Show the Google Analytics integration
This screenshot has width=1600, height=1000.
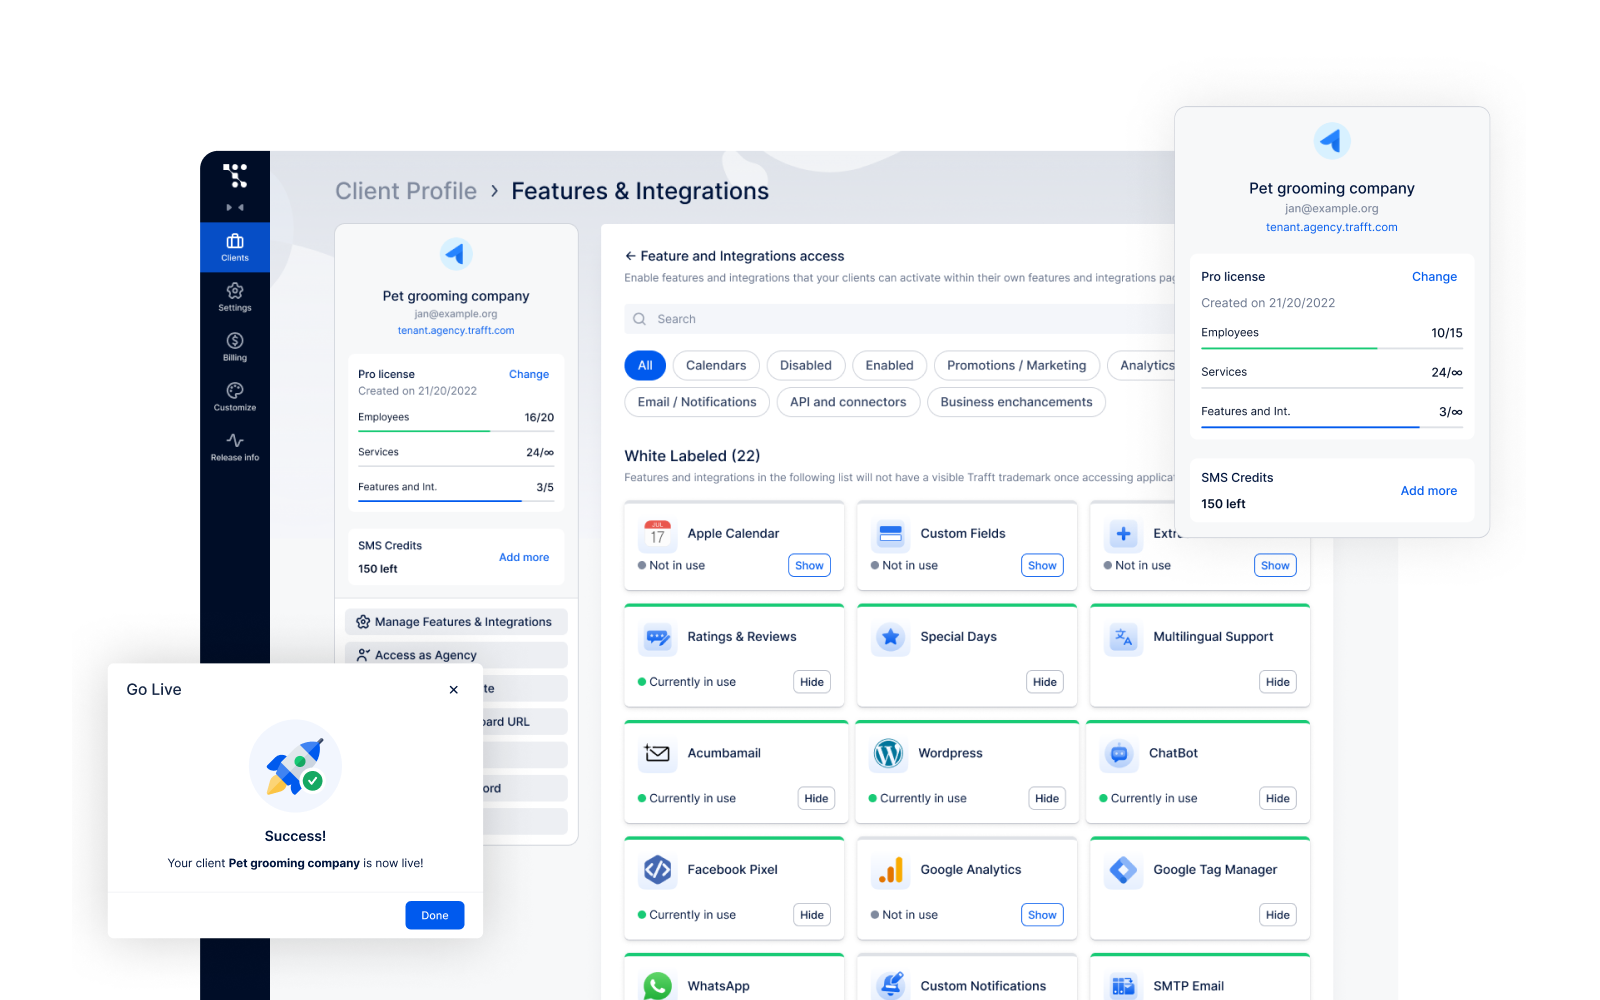tap(1042, 915)
